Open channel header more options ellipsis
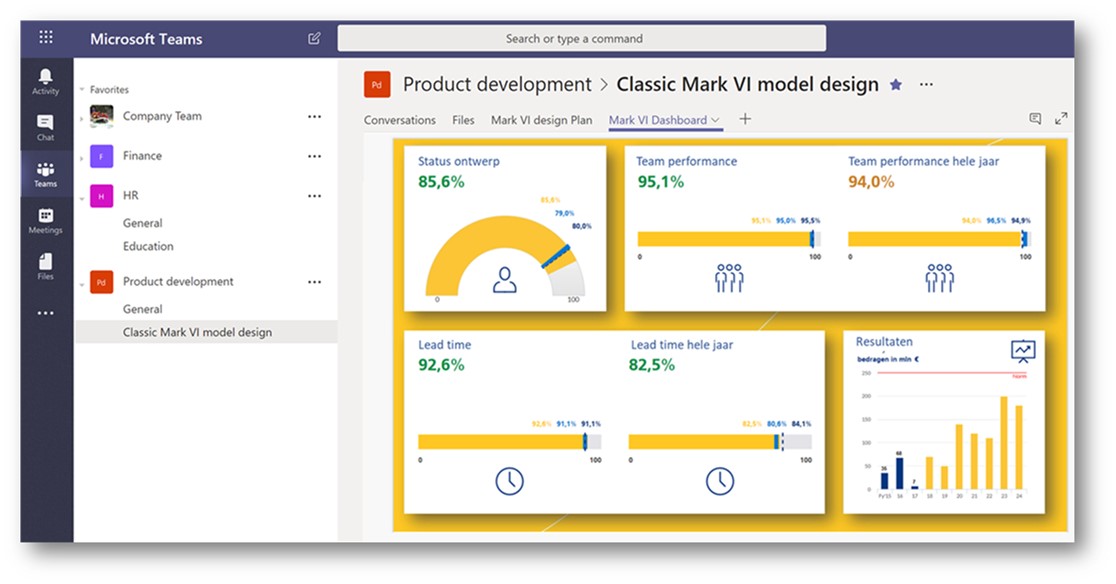This screenshot has width=1116, height=584. click(926, 84)
